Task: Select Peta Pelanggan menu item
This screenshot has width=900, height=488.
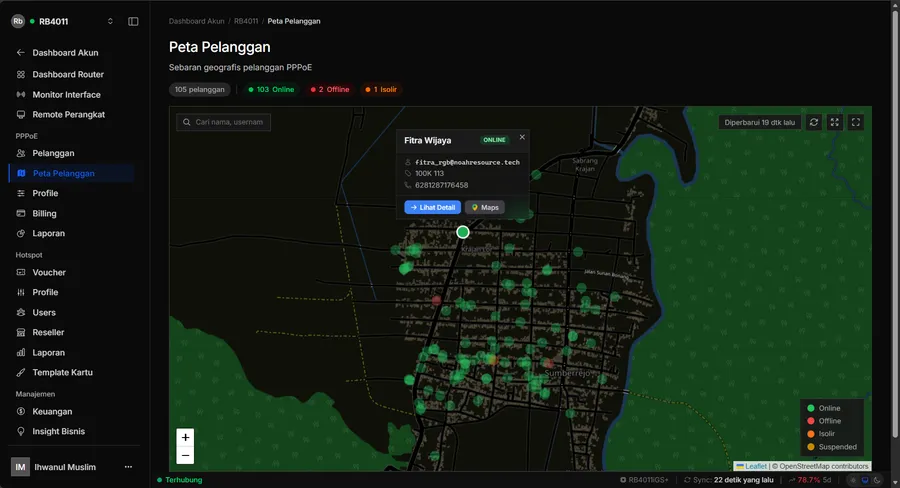Action: 72,173
